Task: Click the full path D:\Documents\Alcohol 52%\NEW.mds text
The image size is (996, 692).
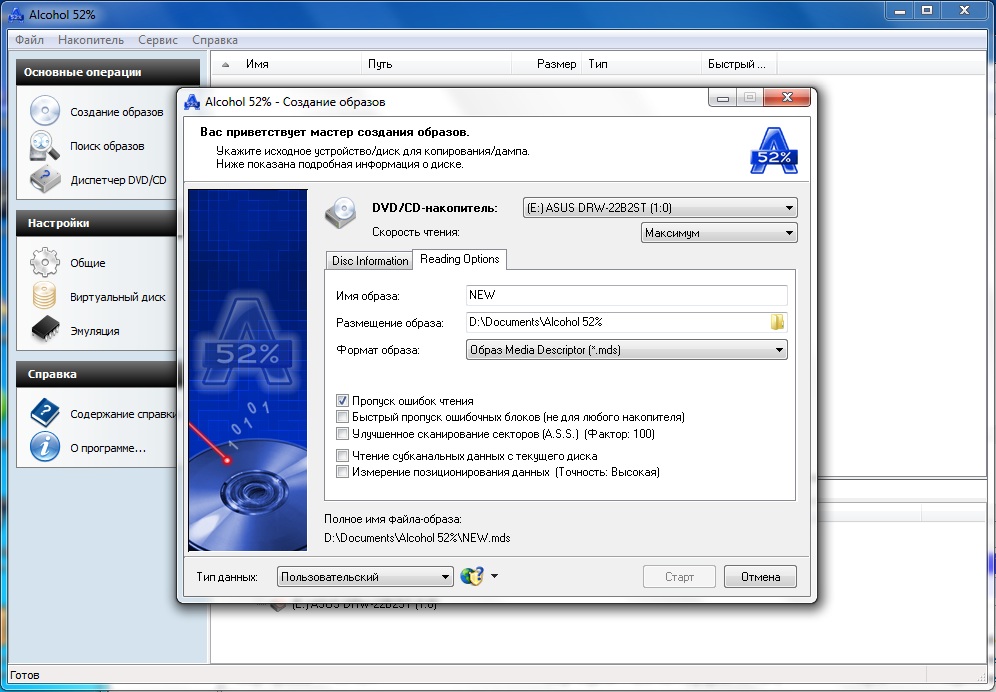Action: click(417, 538)
